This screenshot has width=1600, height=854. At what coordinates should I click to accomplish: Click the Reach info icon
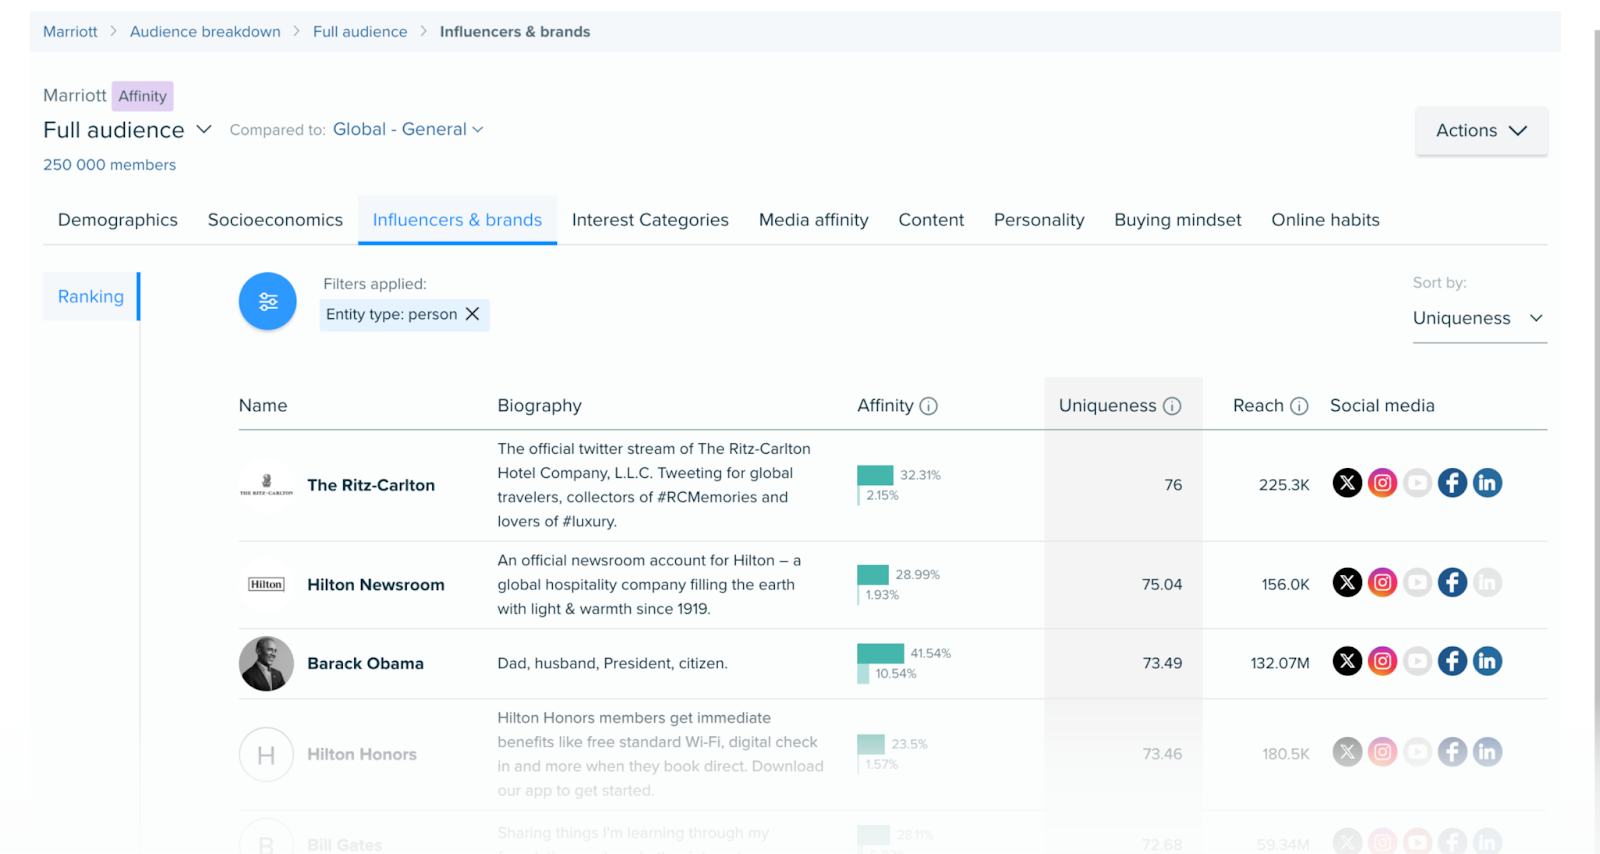click(x=1299, y=406)
